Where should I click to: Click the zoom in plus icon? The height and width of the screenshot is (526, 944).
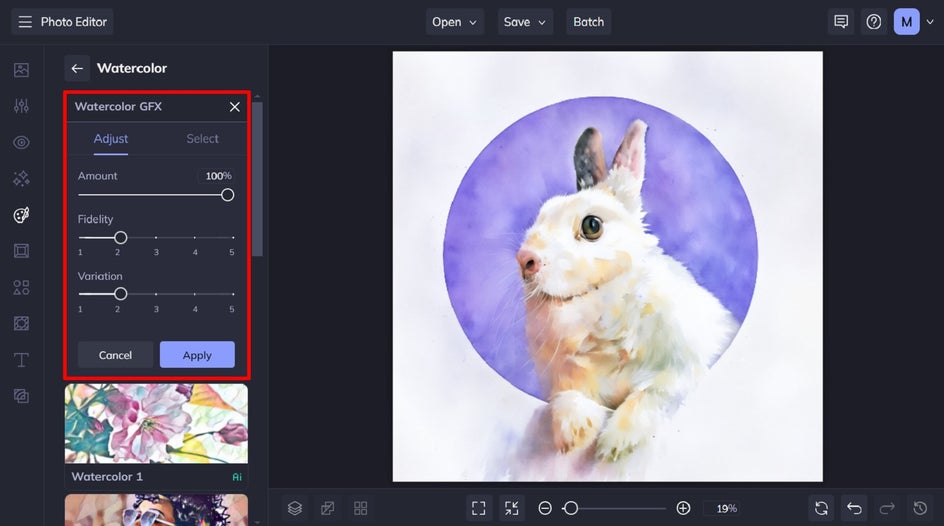(x=683, y=508)
